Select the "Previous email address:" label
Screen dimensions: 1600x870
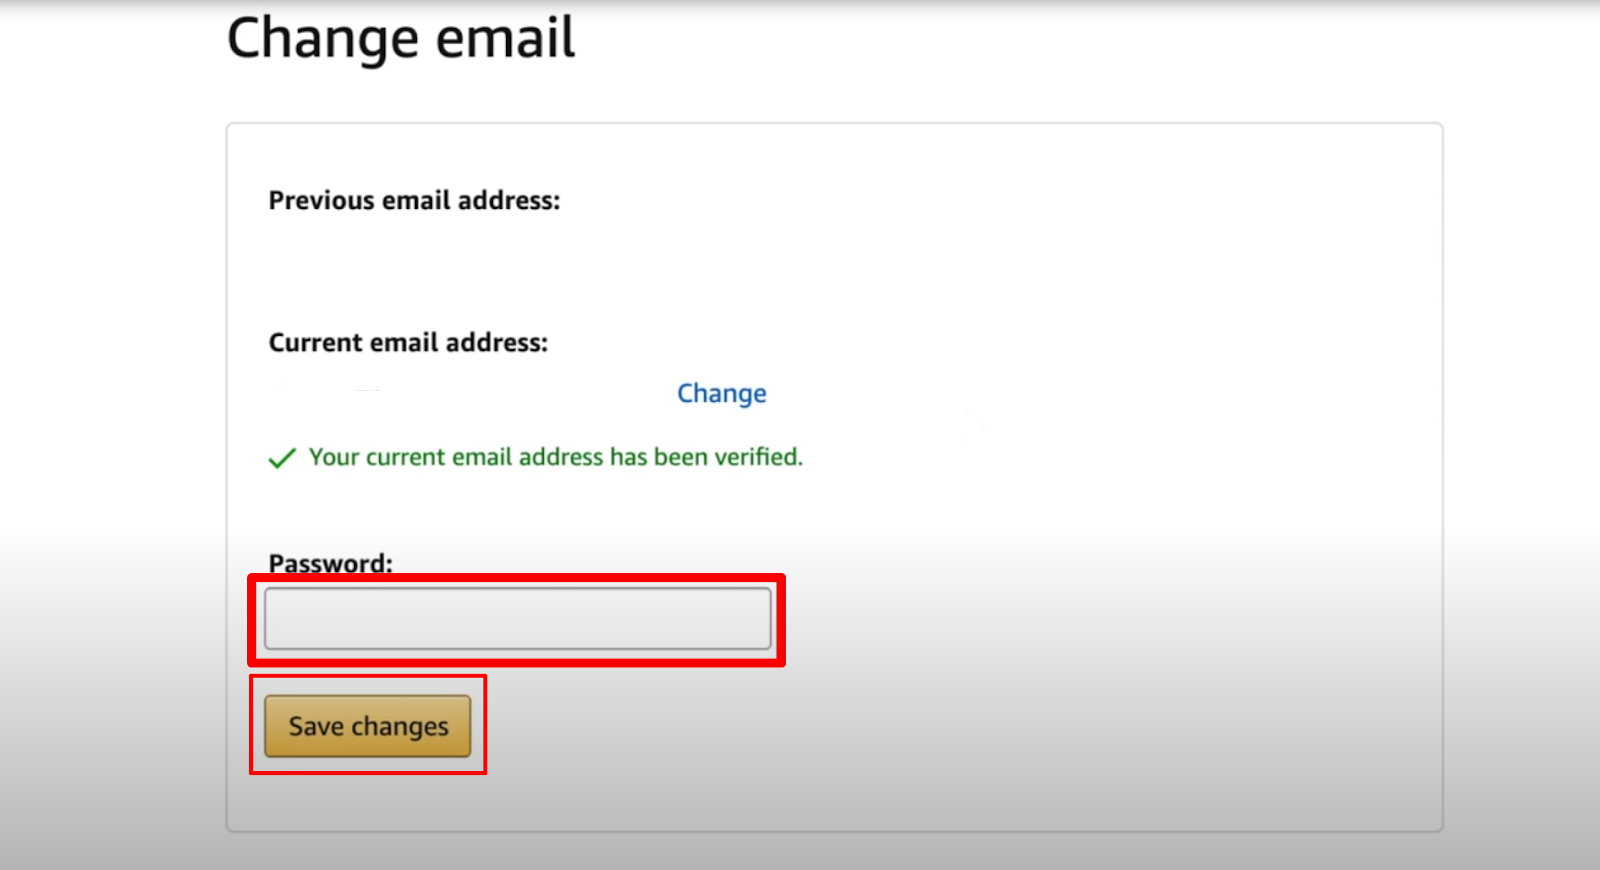pyautogui.click(x=414, y=200)
